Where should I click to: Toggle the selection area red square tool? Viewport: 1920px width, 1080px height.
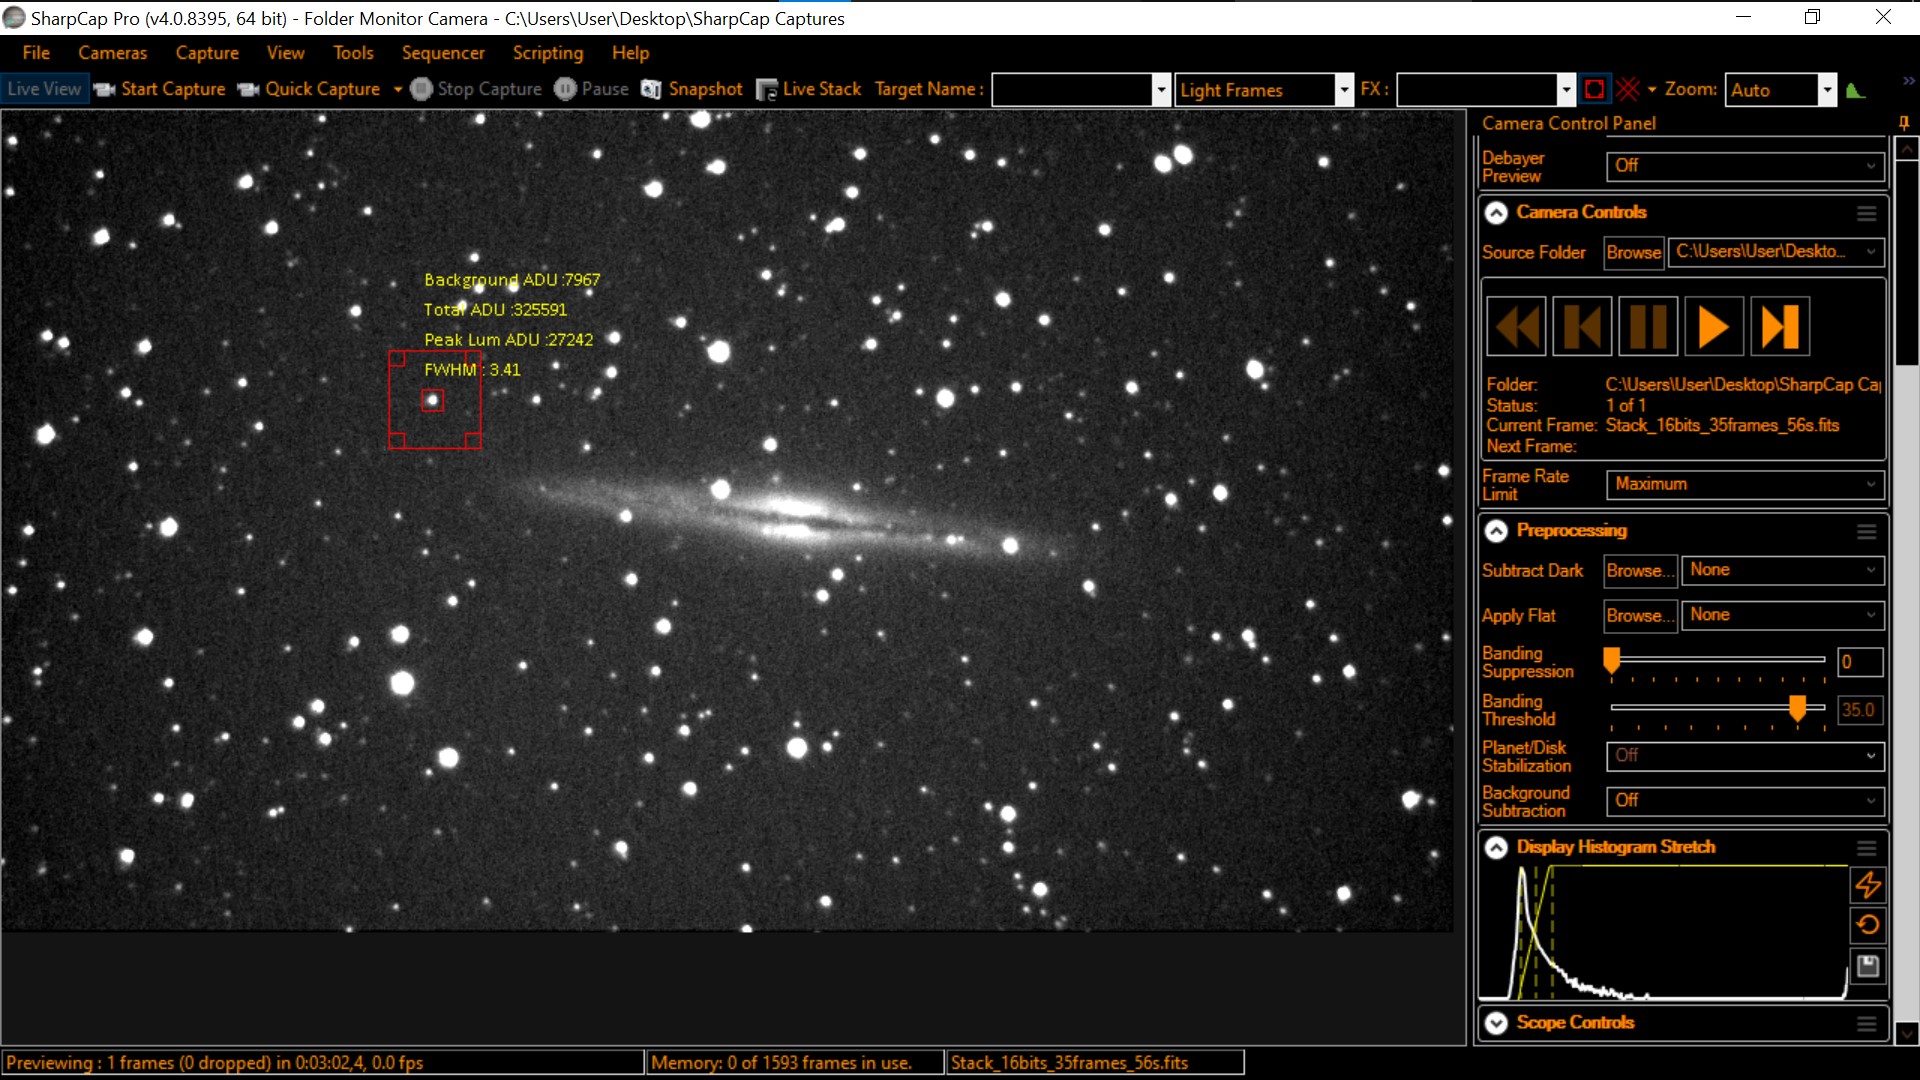point(1595,90)
